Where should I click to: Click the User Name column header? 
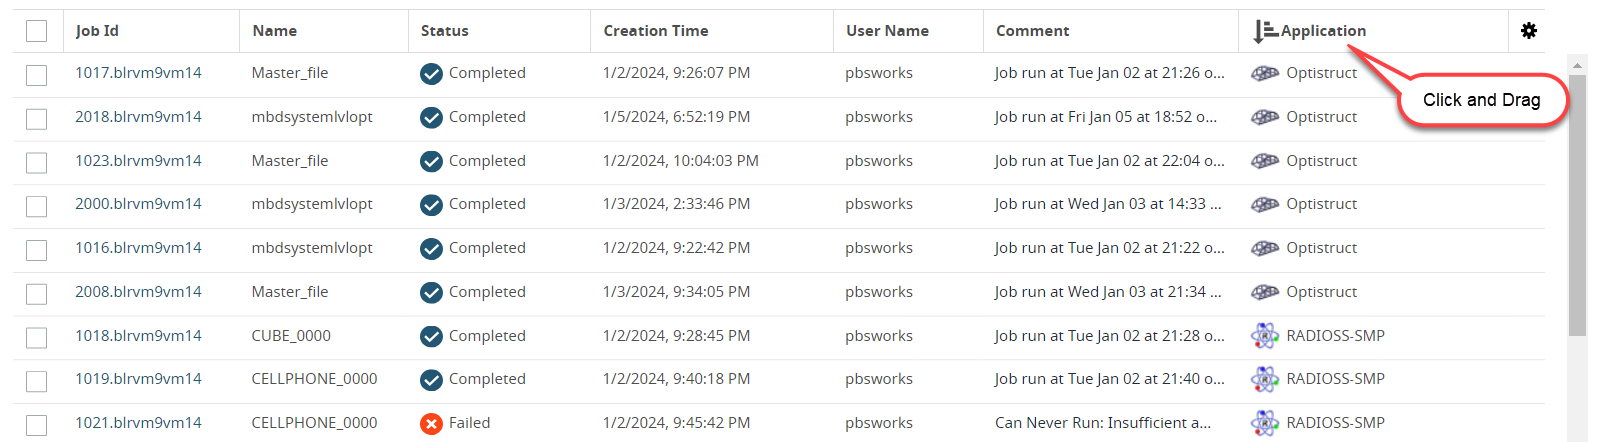coord(887,31)
